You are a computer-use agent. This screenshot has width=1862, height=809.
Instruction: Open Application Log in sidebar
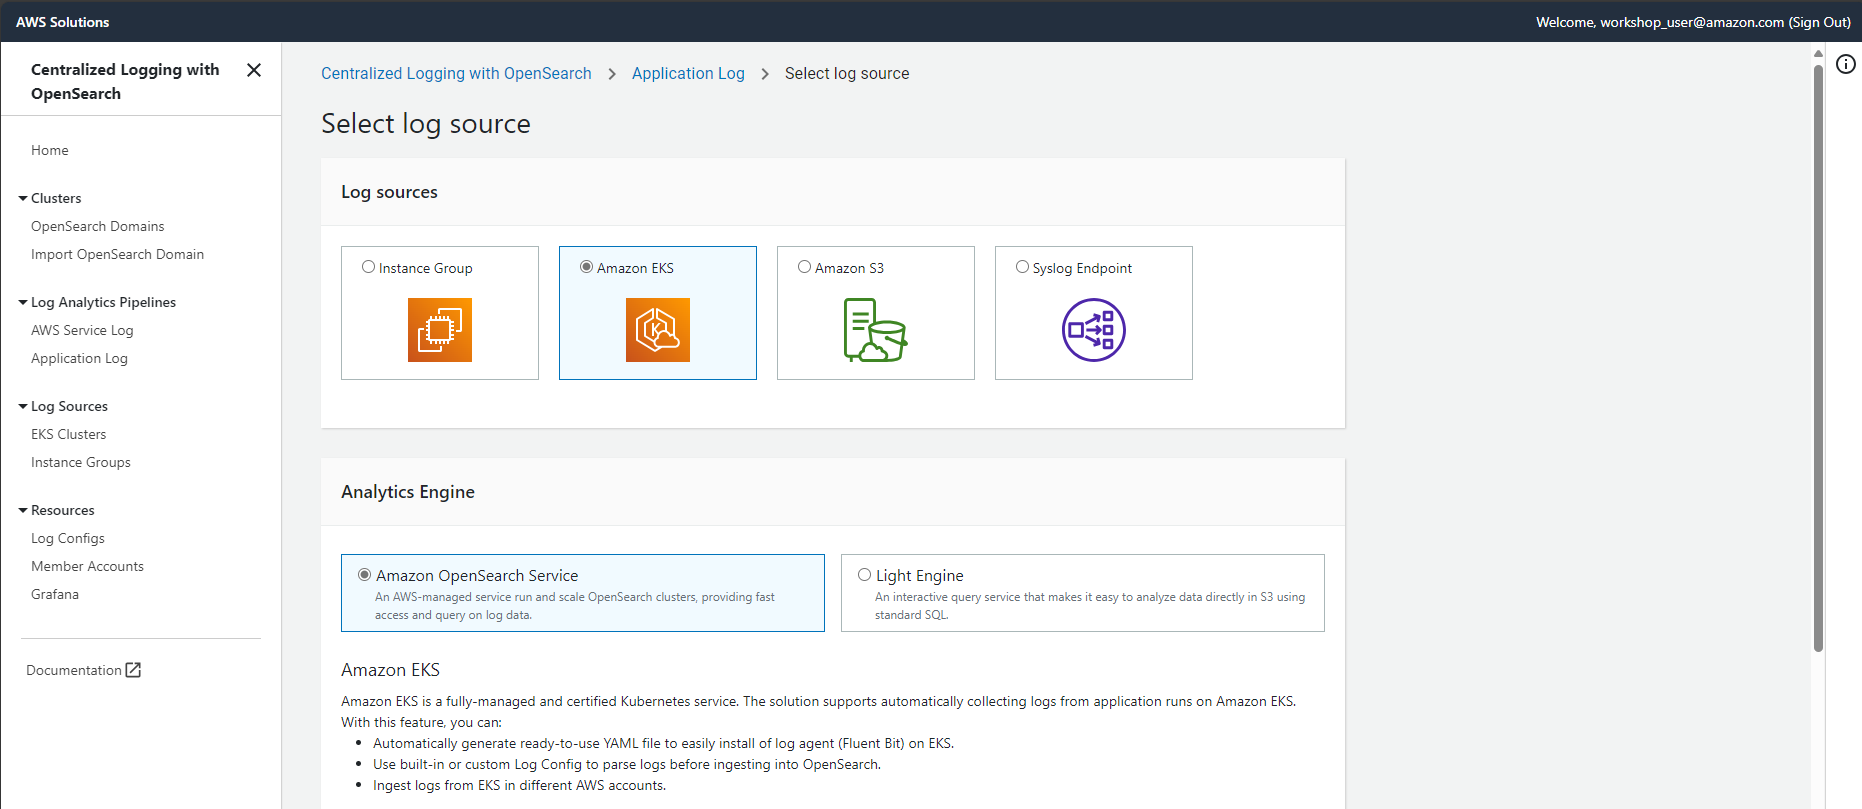(79, 358)
